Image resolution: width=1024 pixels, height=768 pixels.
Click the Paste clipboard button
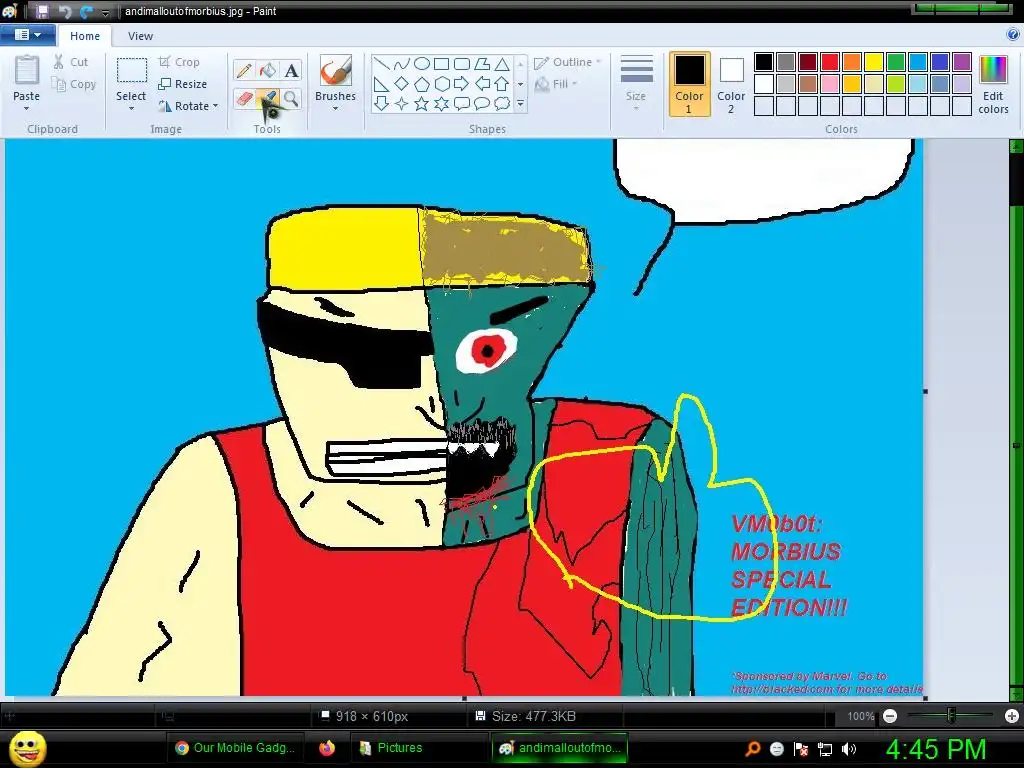[27, 78]
